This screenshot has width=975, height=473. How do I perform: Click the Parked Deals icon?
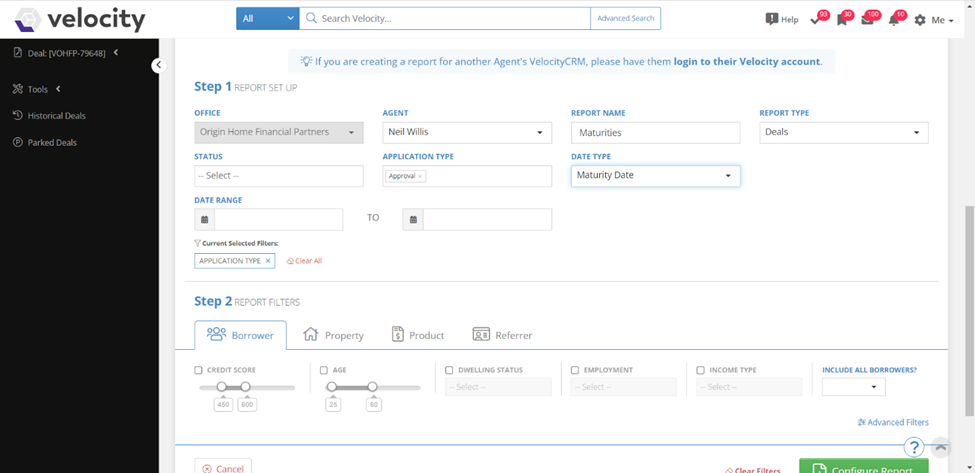click(x=18, y=142)
